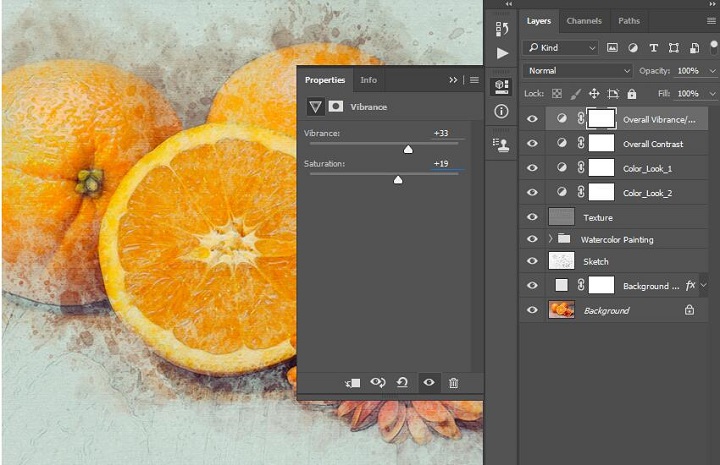Toggle layer filtering switch on/off
Image resolution: width=720 pixels, height=465 pixels.
point(714,47)
